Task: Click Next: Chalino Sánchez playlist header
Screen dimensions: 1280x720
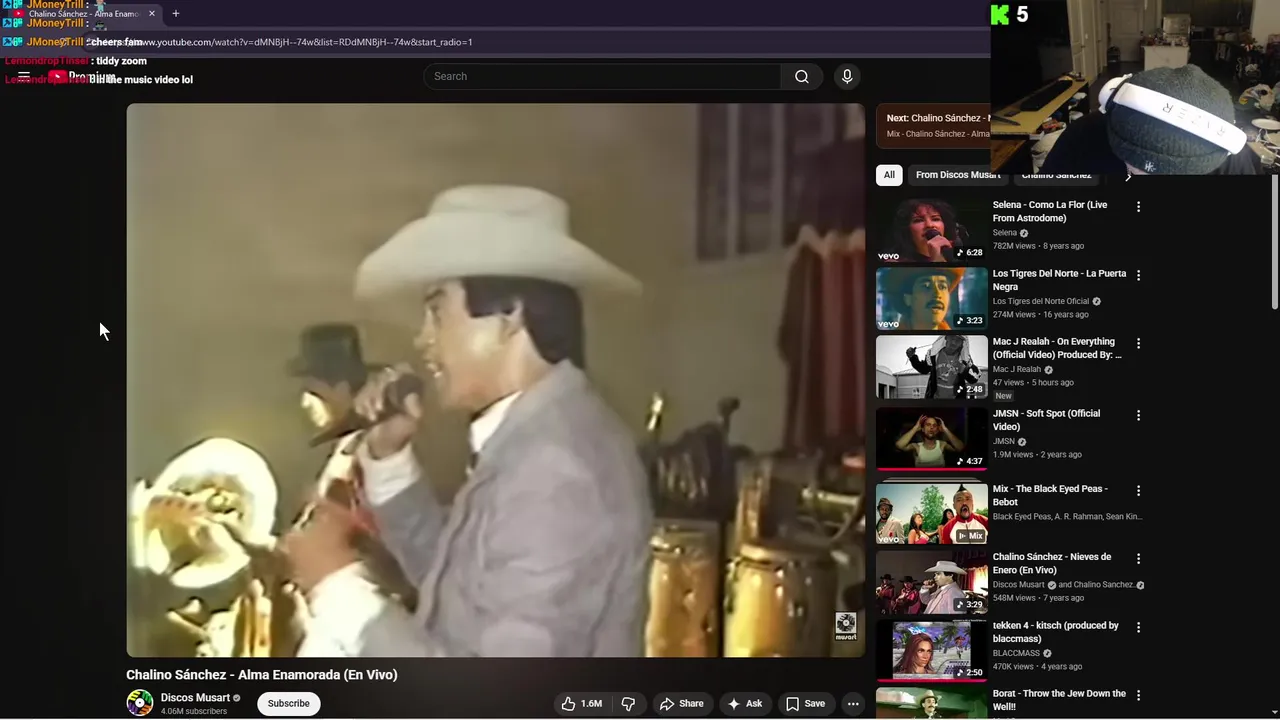Action: (938, 118)
